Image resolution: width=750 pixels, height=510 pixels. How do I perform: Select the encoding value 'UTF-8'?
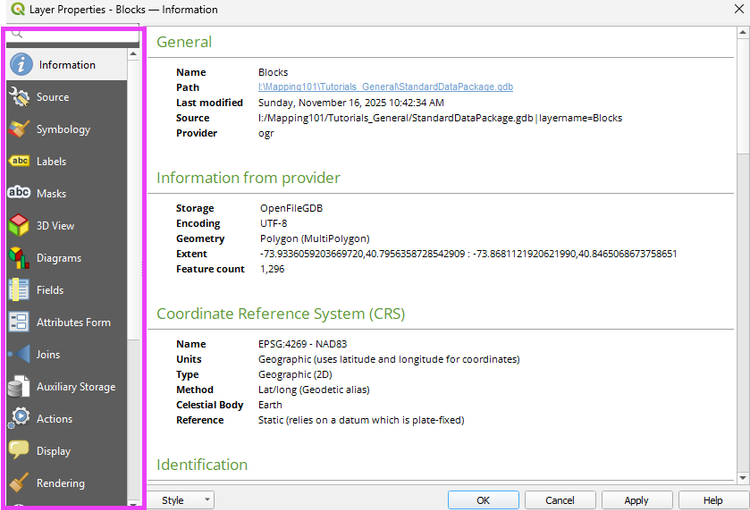(x=274, y=223)
